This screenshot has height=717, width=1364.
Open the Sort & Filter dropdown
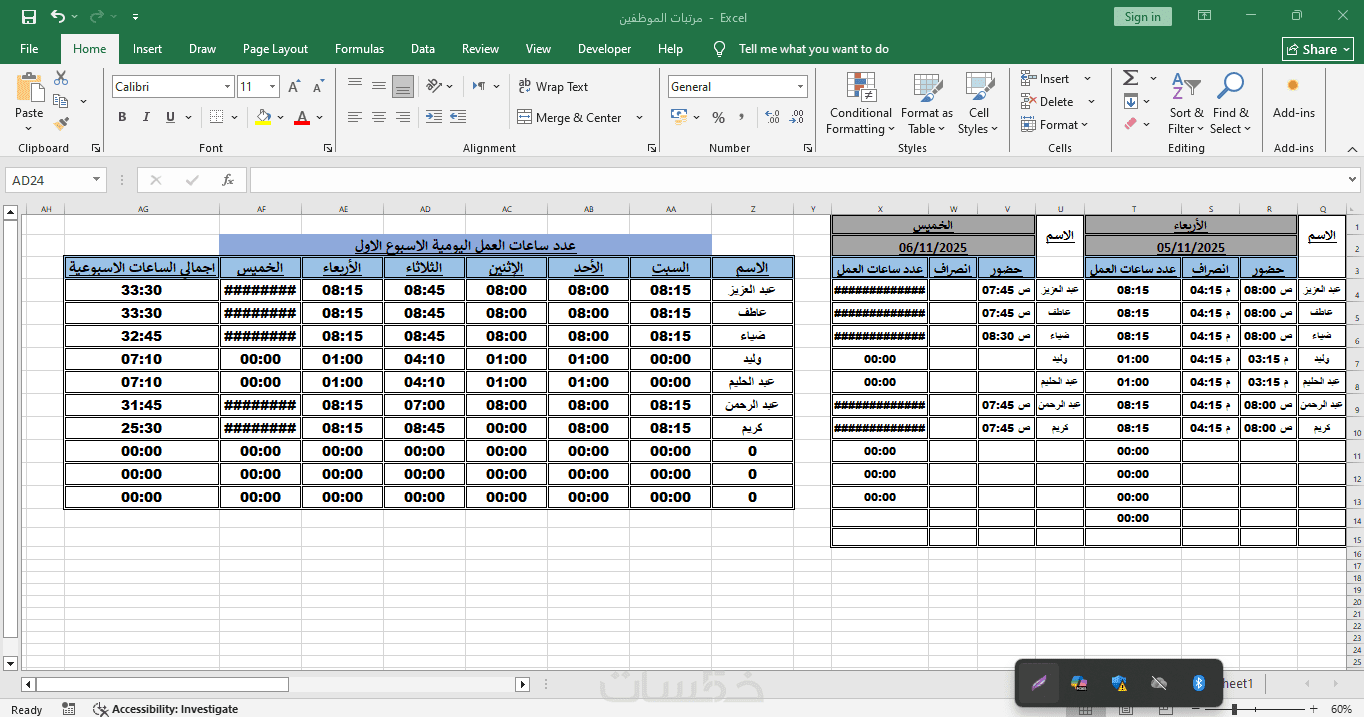point(1187,103)
